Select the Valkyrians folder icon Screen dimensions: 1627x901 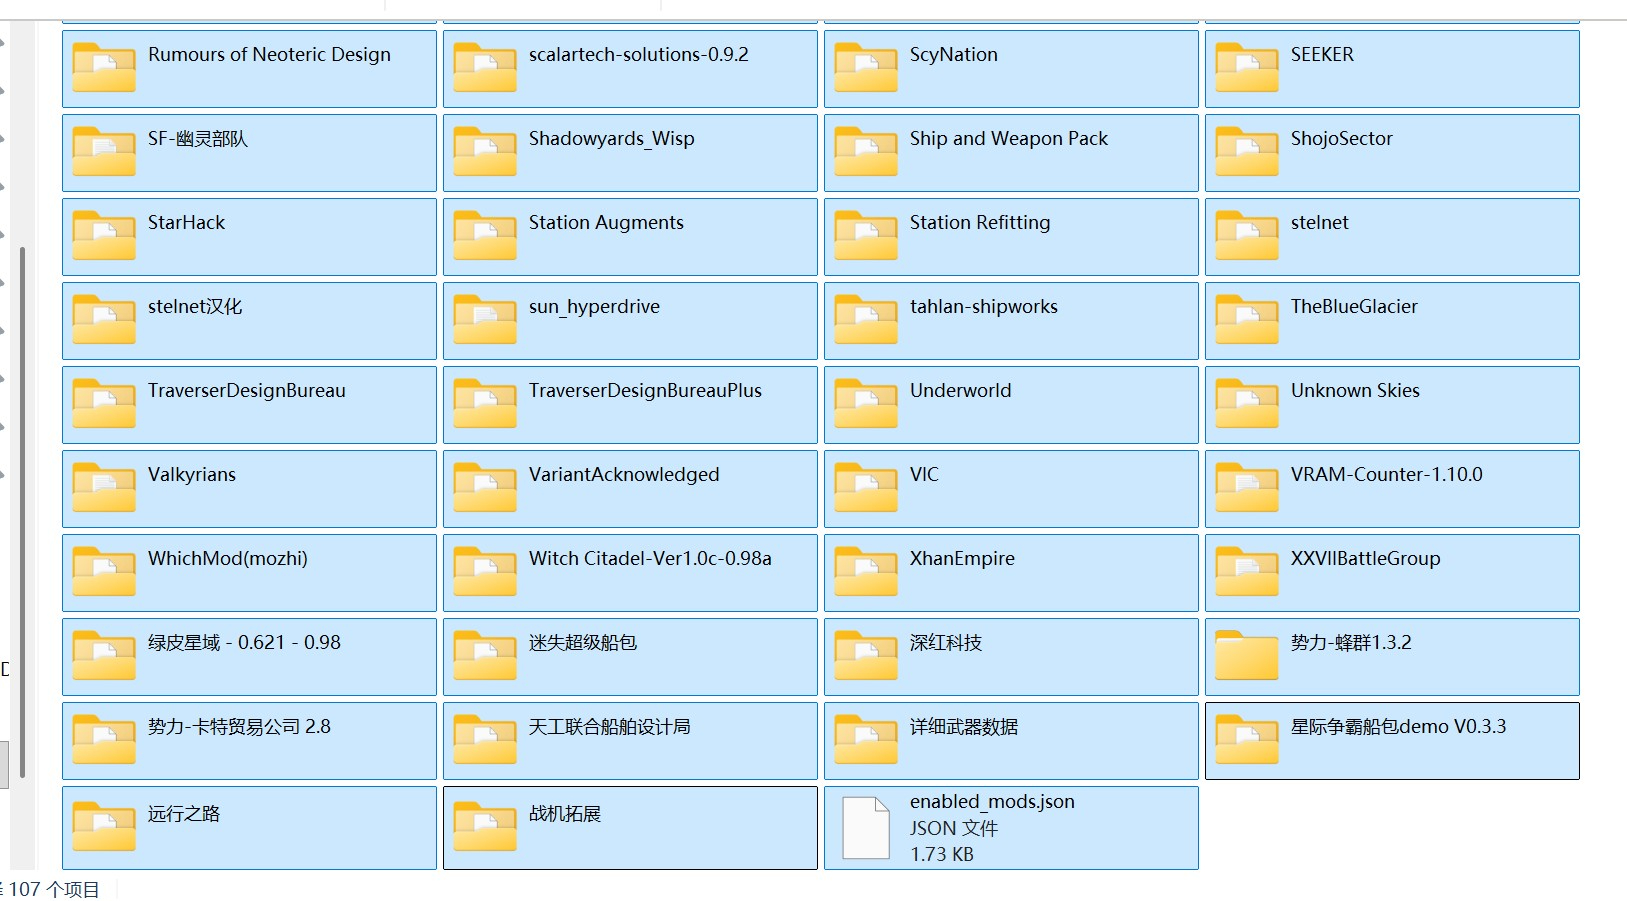point(104,488)
